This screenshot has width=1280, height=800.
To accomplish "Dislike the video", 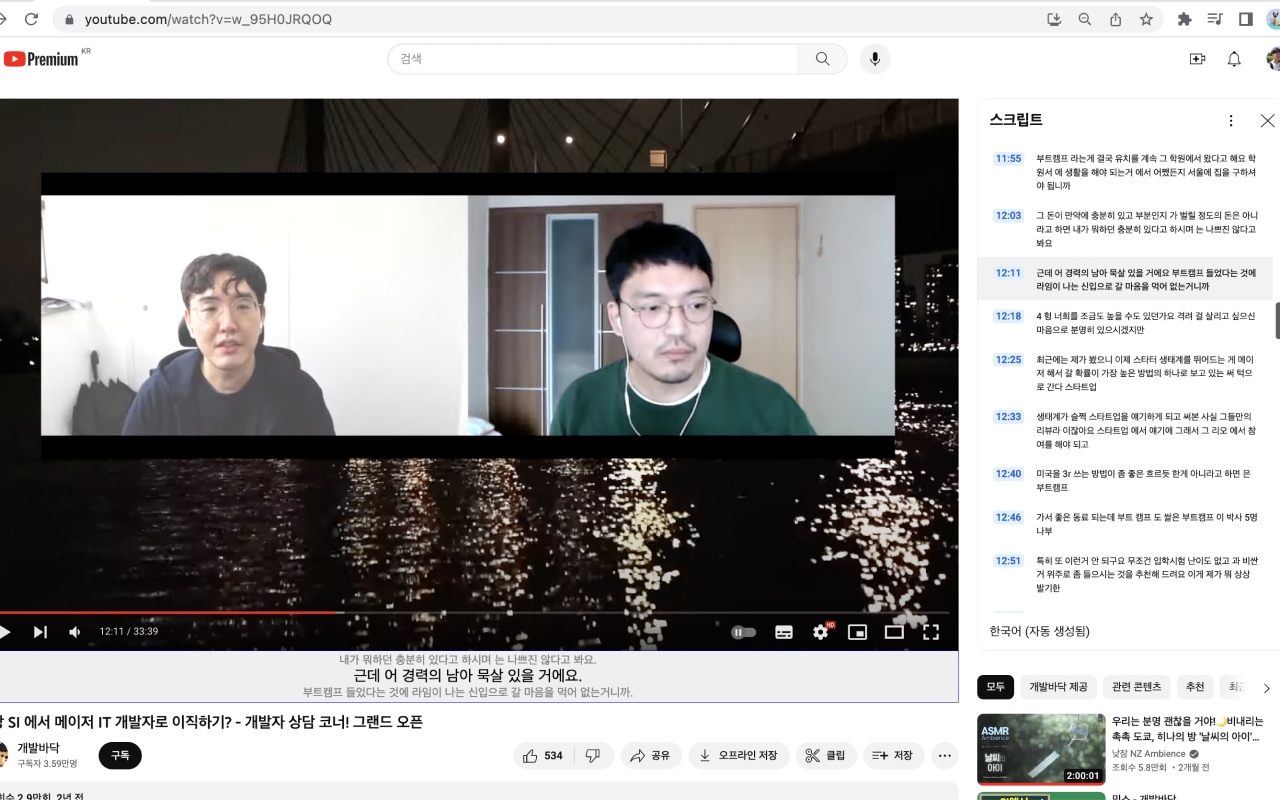I will pos(593,756).
